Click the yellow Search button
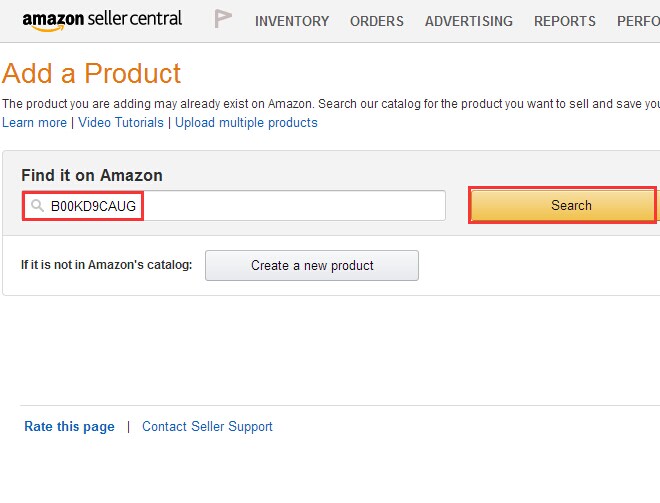Viewport: 660px width, 503px height. [x=563, y=205]
